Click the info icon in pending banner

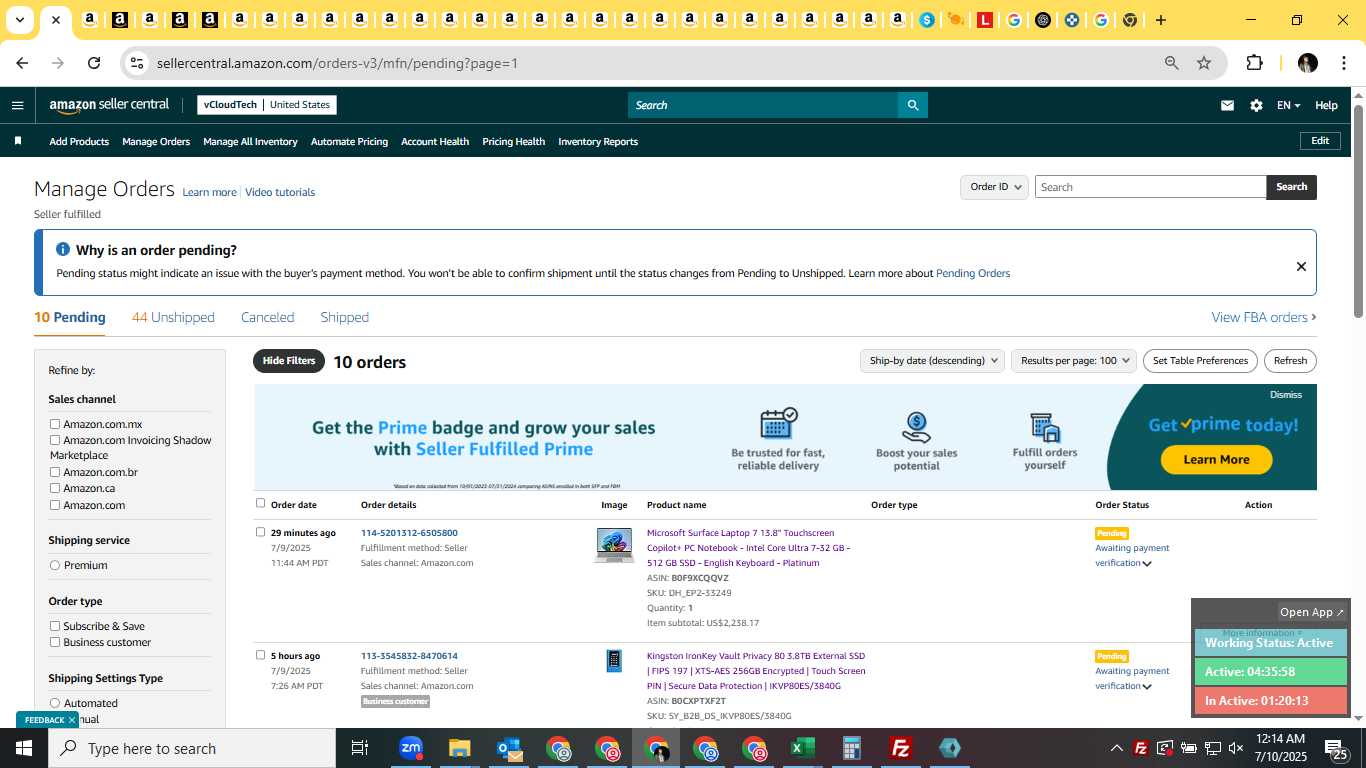coord(63,250)
